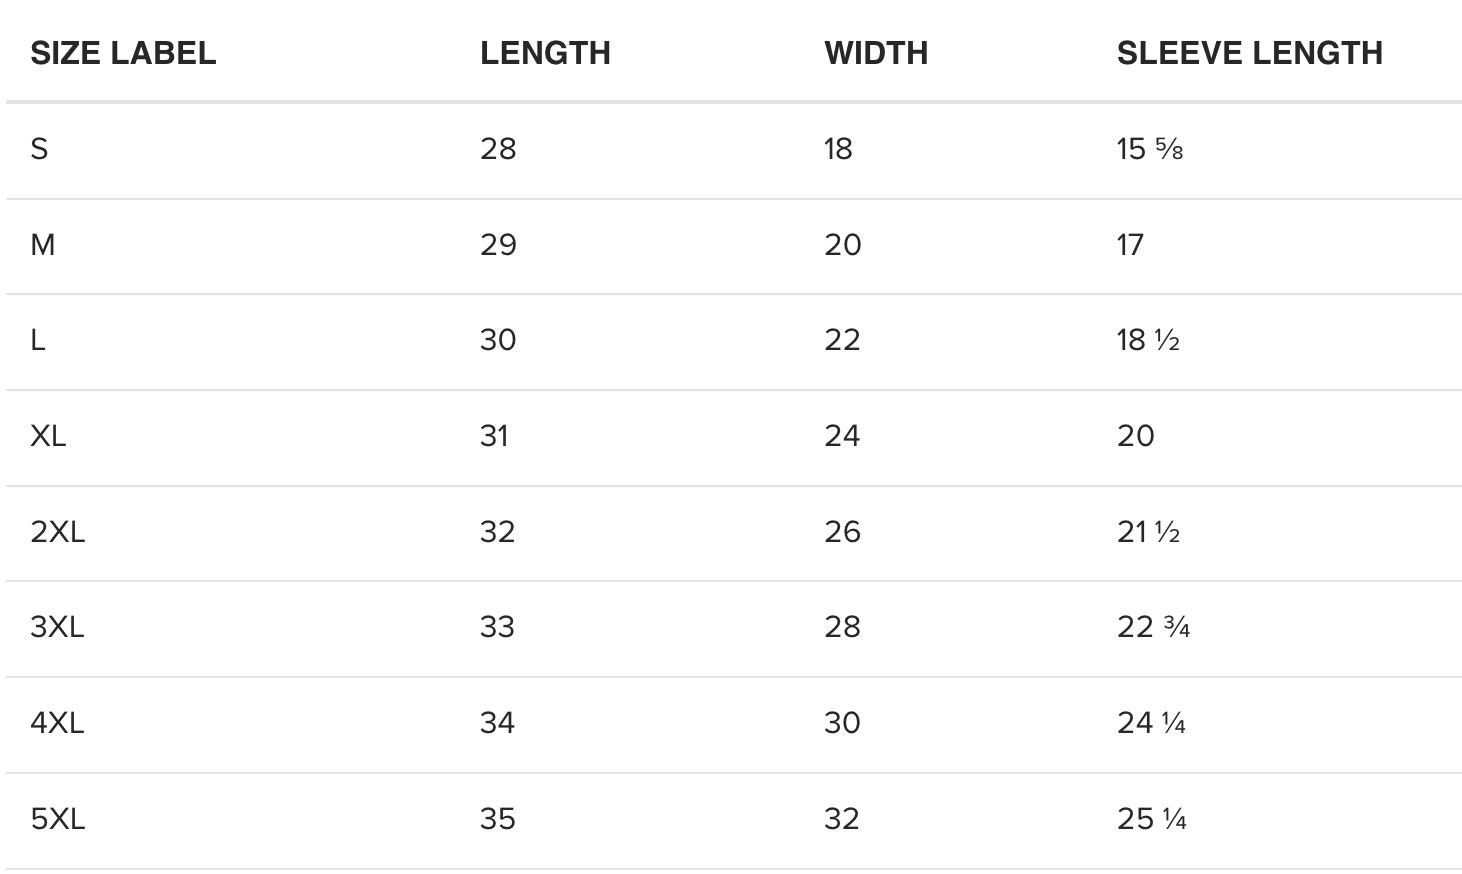The image size is (1462, 874).
Task: Click the length value 31
Action: (494, 436)
